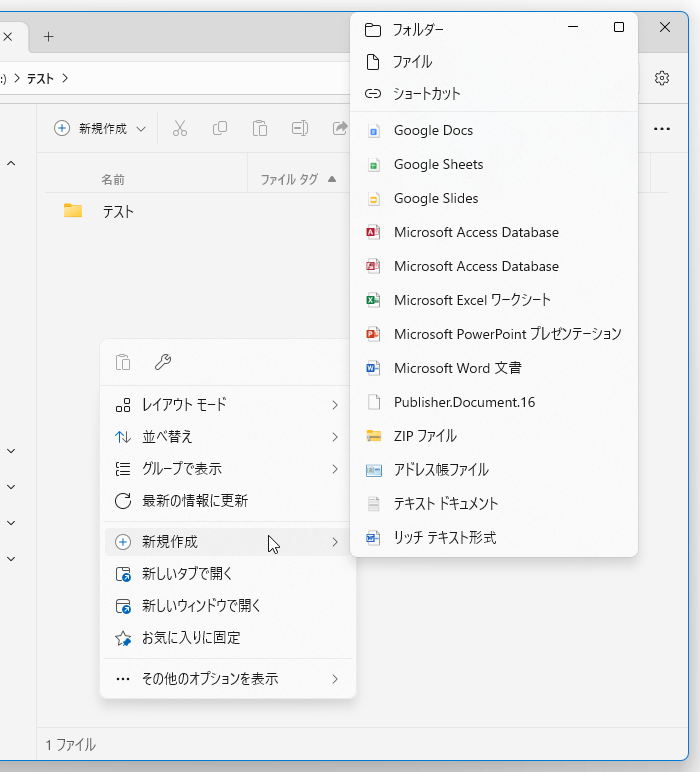The height and width of the screenshot is (772, 700).
Task: Expand the レイアウト モード submenu
Action: 227,405
